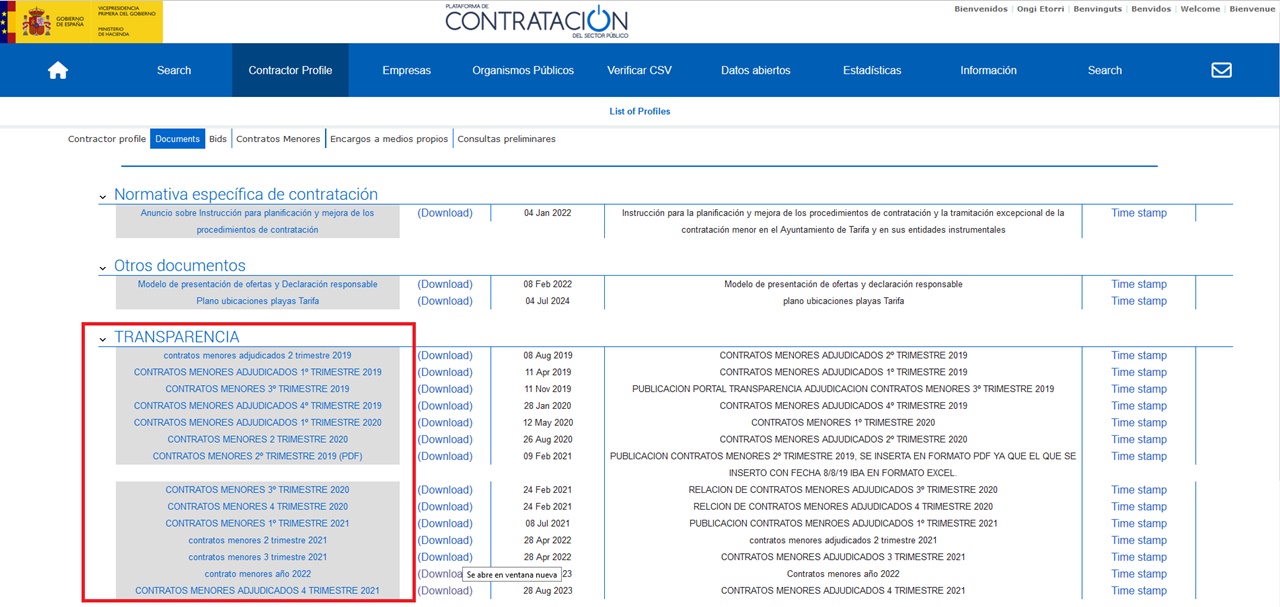Switch to the Contractor profile tab
This screenshot has height=607, width=1280.
coord(107,139)
